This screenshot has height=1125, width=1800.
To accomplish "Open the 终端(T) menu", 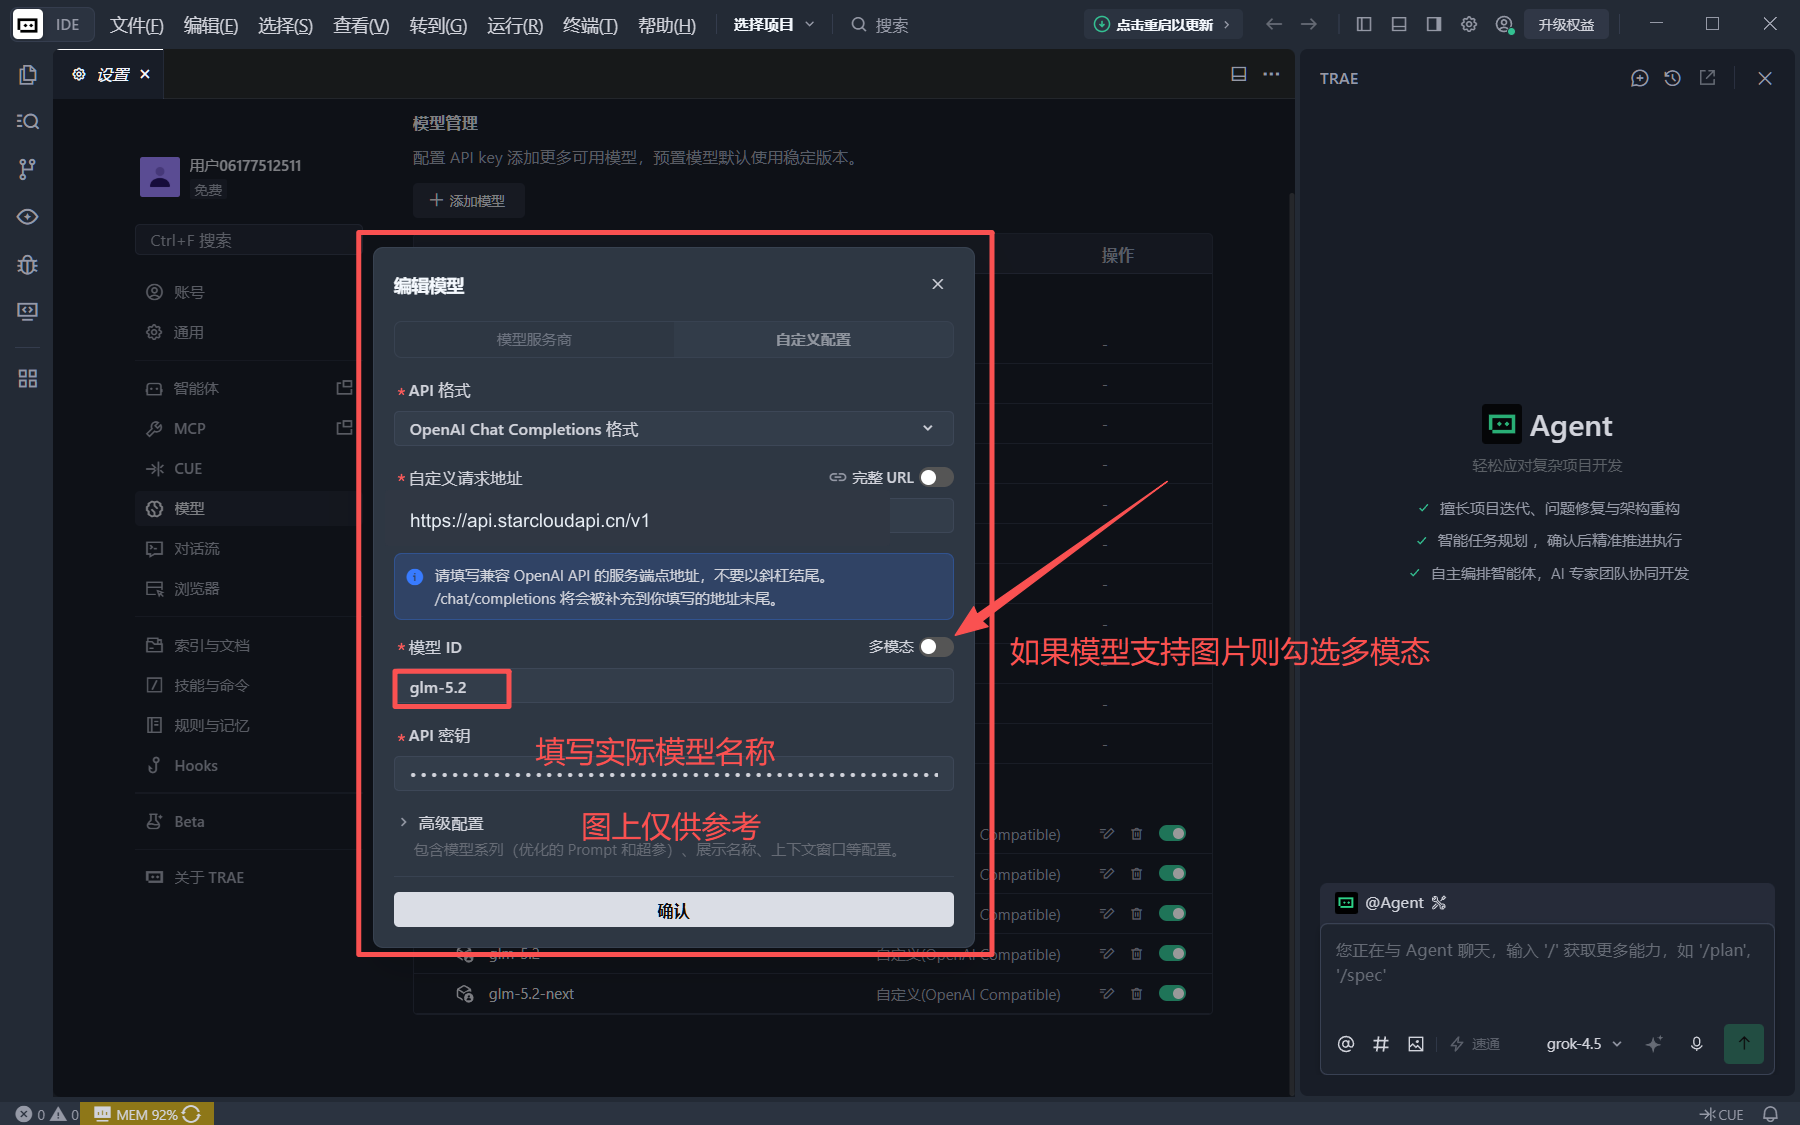I will coord(590,25).
